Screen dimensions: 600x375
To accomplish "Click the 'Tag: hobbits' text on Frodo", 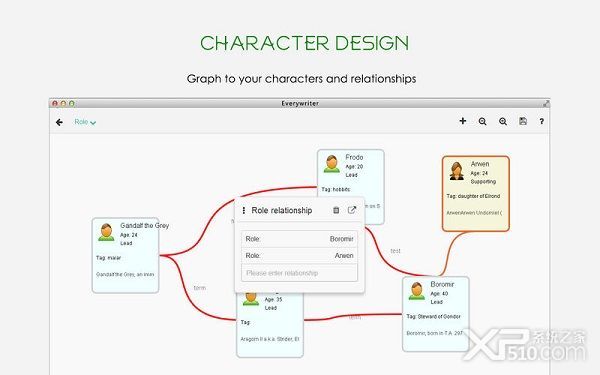I will point(336,189).
